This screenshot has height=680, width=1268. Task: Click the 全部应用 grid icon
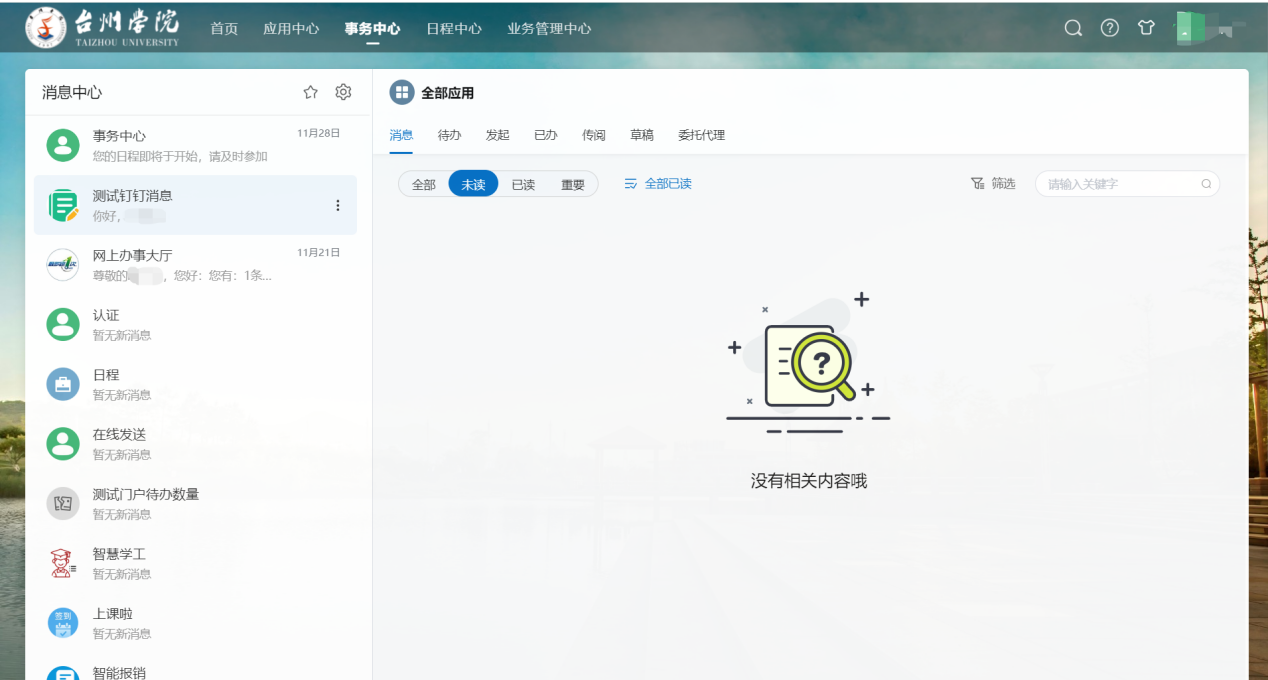tap(401, 93)
